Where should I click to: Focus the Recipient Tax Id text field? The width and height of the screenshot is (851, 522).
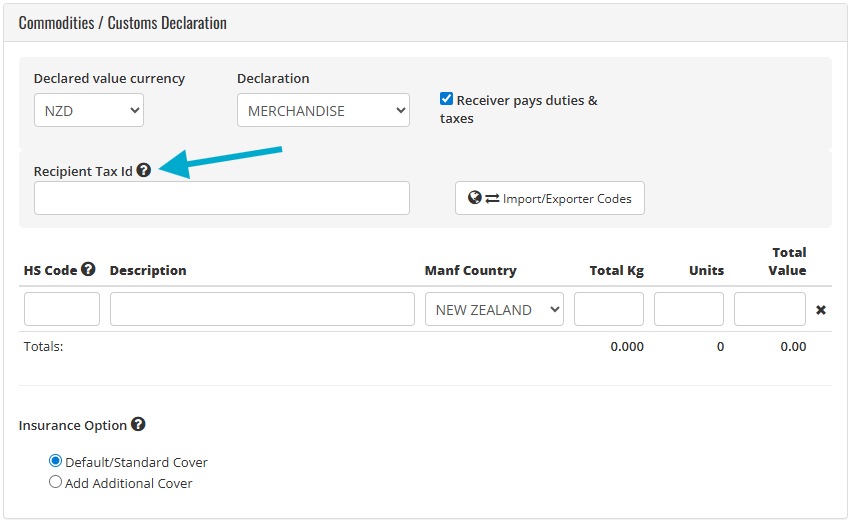(x=222, y=198)
